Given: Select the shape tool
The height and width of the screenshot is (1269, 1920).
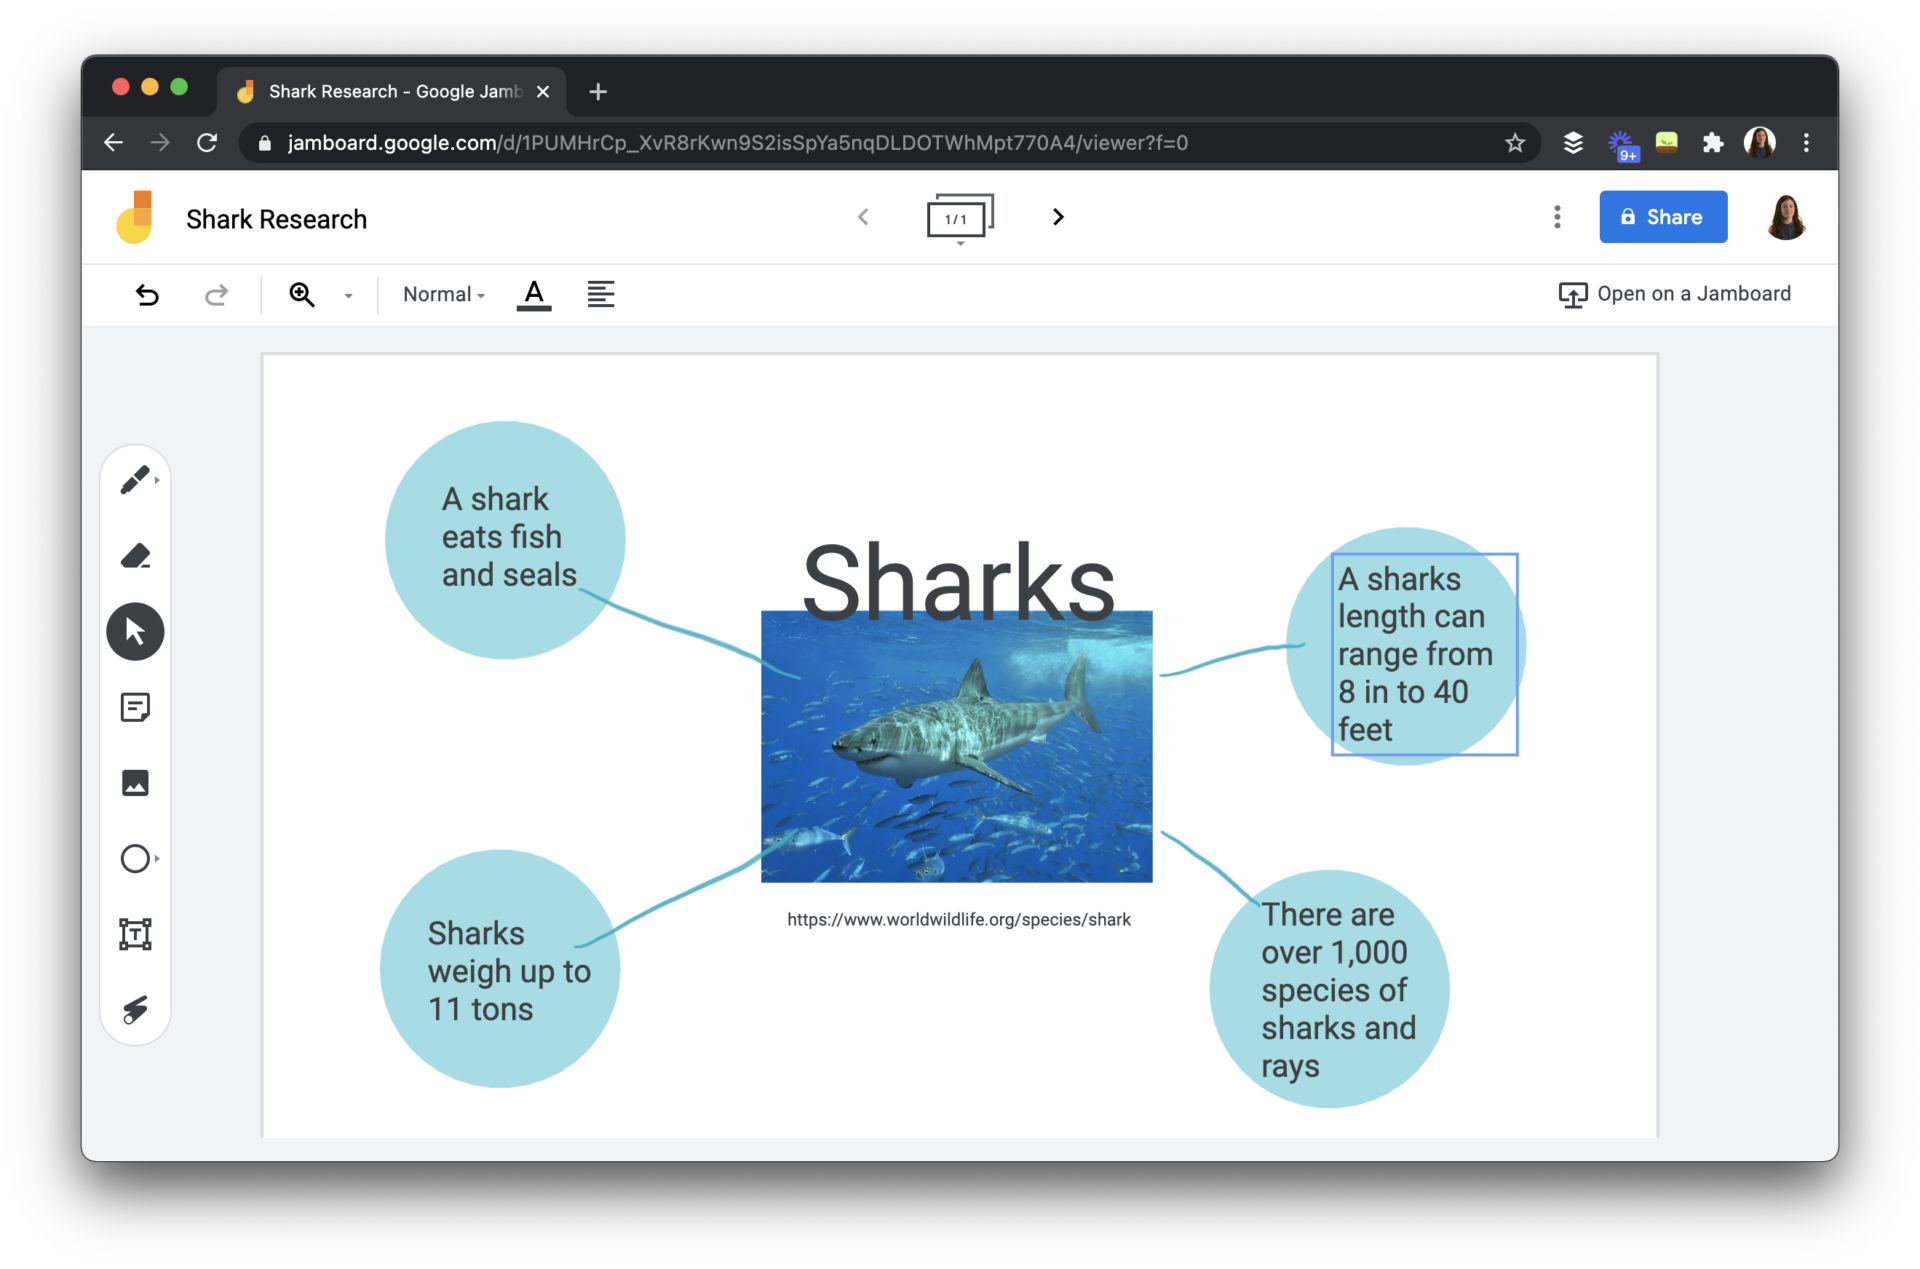Looking at the screenshot, I should (135, 858).
